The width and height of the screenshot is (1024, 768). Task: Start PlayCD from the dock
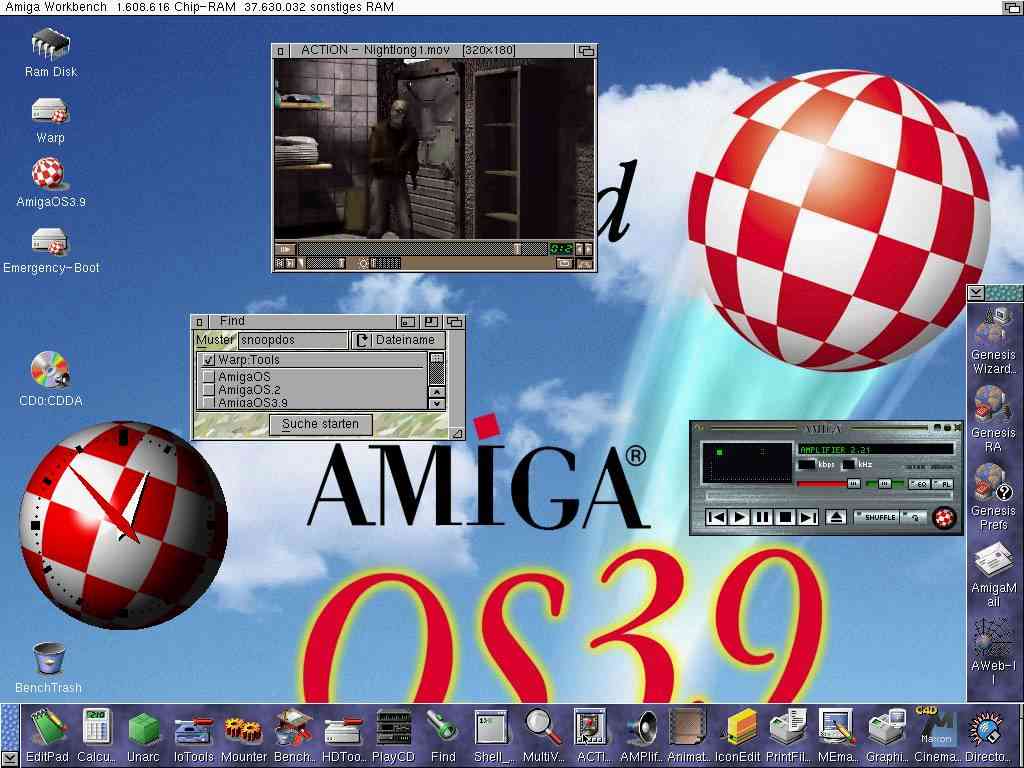click(393, 727)
